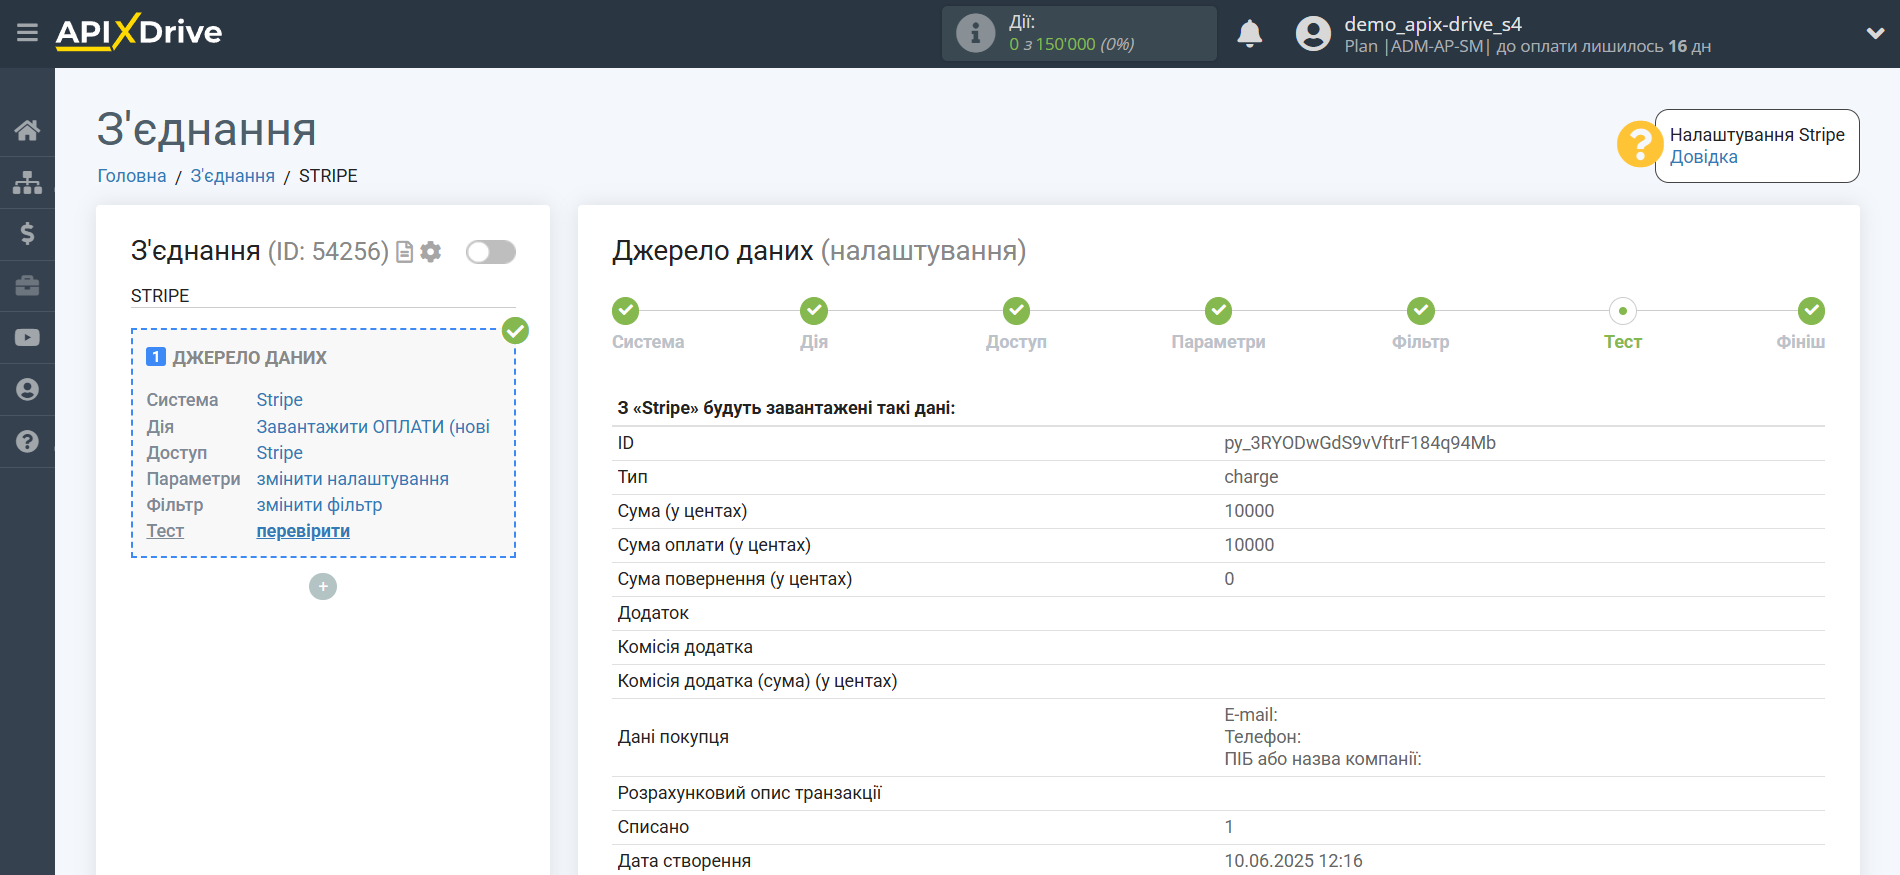Go to З'єднання breadcrumb link

(x=232, y=176)
